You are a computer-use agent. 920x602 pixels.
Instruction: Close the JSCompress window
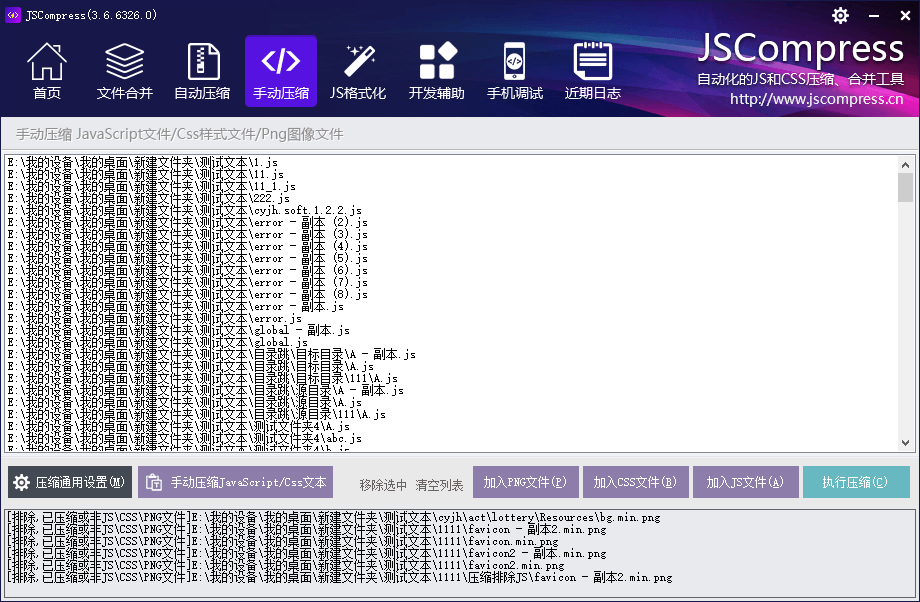pyautogui.click(x=905, y=15)
